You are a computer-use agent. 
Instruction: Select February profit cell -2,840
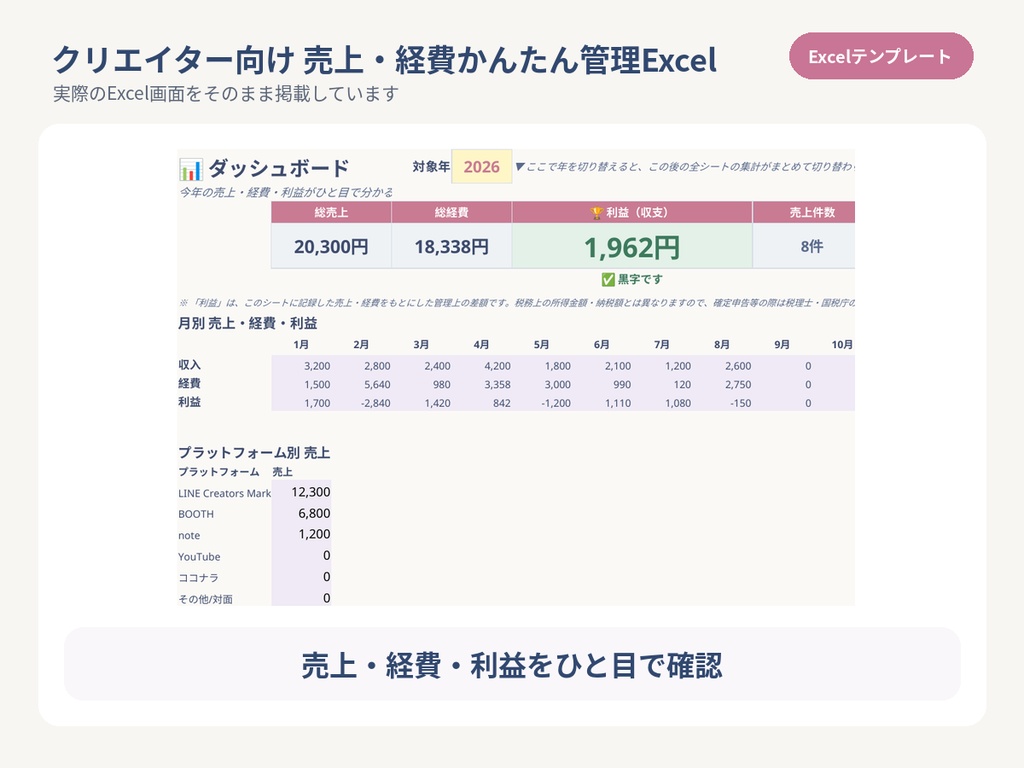pos(376,403)
